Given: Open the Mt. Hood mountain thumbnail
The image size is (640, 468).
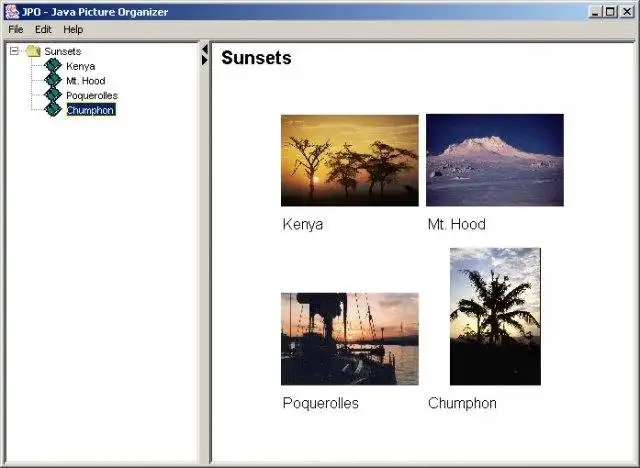Looking at the screenshot, I should click(495, 160).
